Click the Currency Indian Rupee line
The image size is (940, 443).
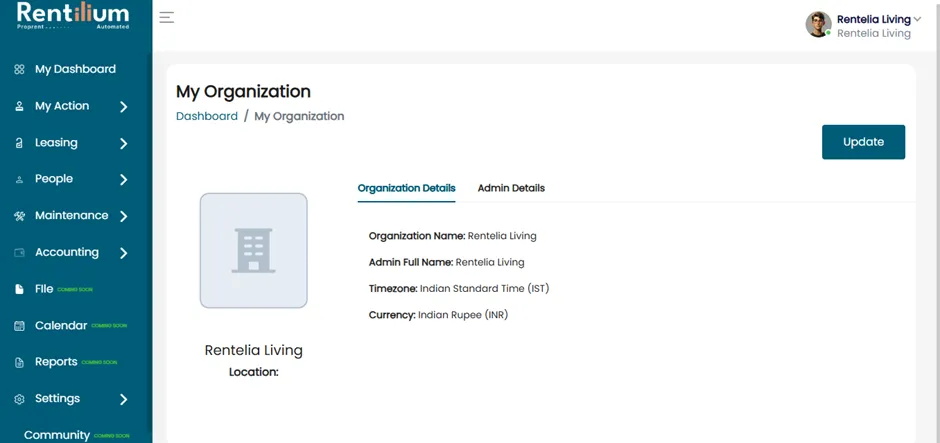438,315
